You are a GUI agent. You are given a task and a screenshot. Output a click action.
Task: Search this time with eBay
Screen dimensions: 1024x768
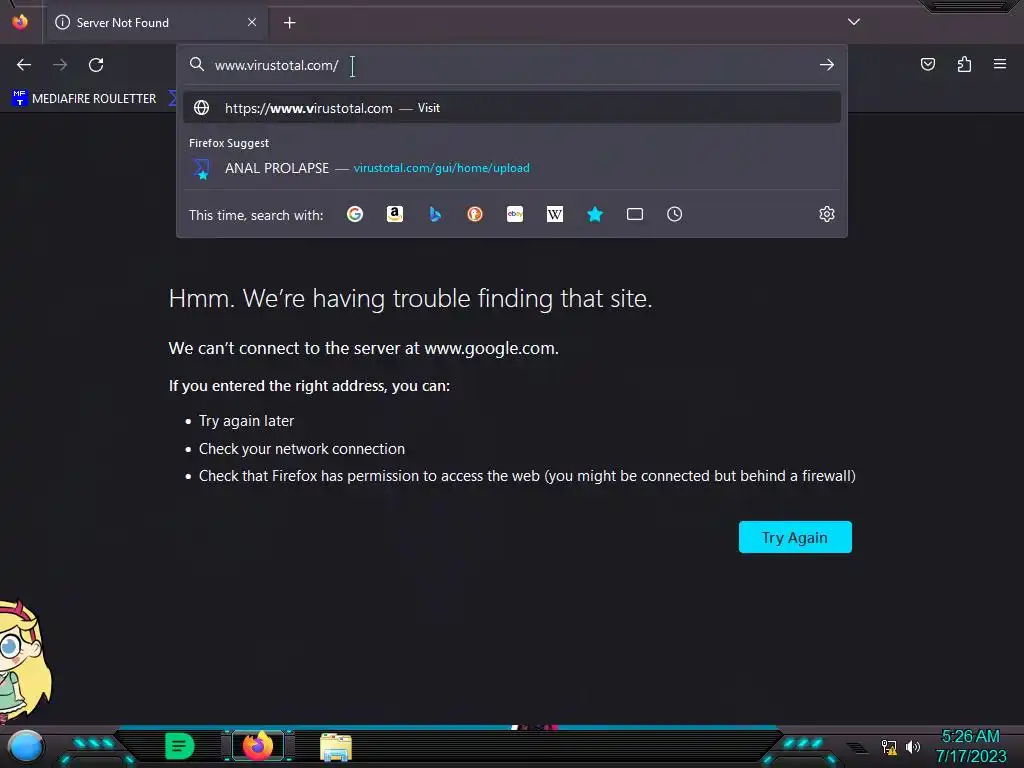[x=515, y=214]
